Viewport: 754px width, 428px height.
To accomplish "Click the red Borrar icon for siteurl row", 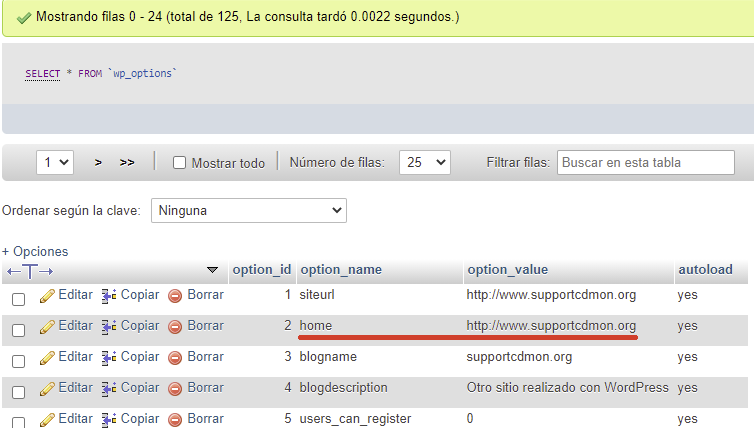I will [175, 296].
